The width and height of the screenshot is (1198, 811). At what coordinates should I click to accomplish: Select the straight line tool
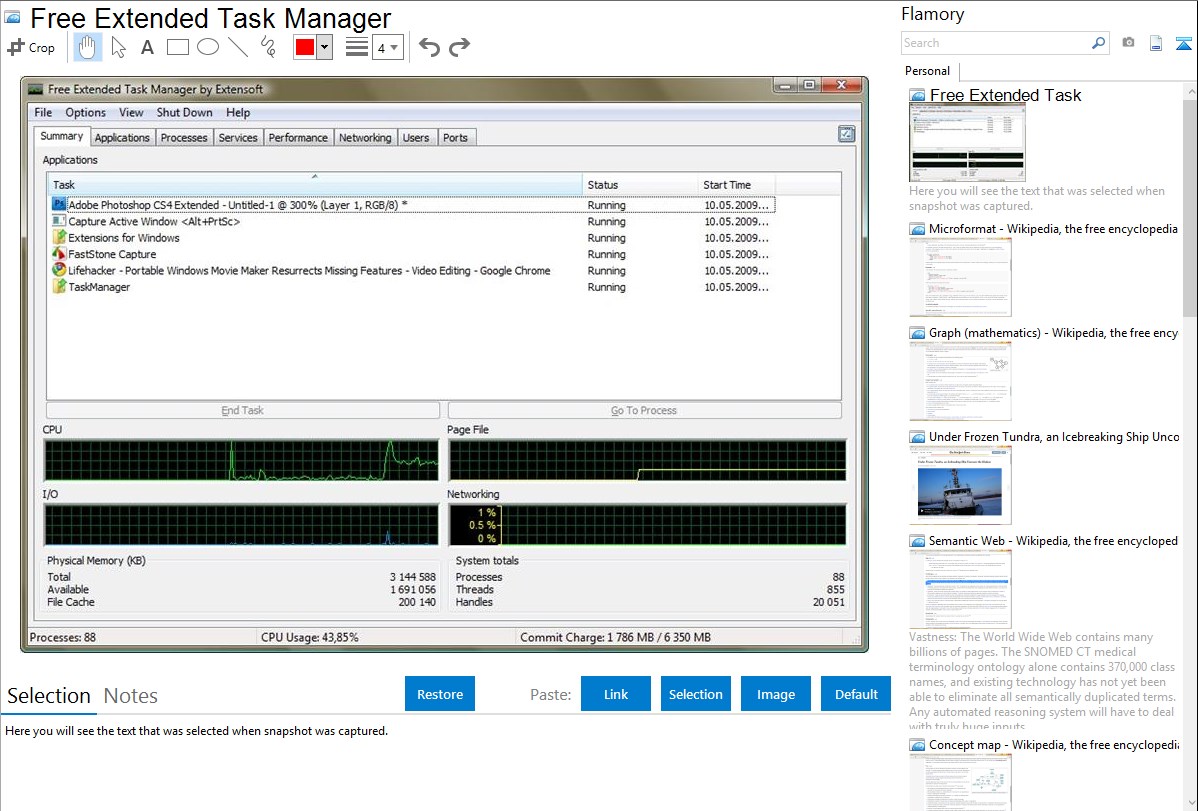238,47
